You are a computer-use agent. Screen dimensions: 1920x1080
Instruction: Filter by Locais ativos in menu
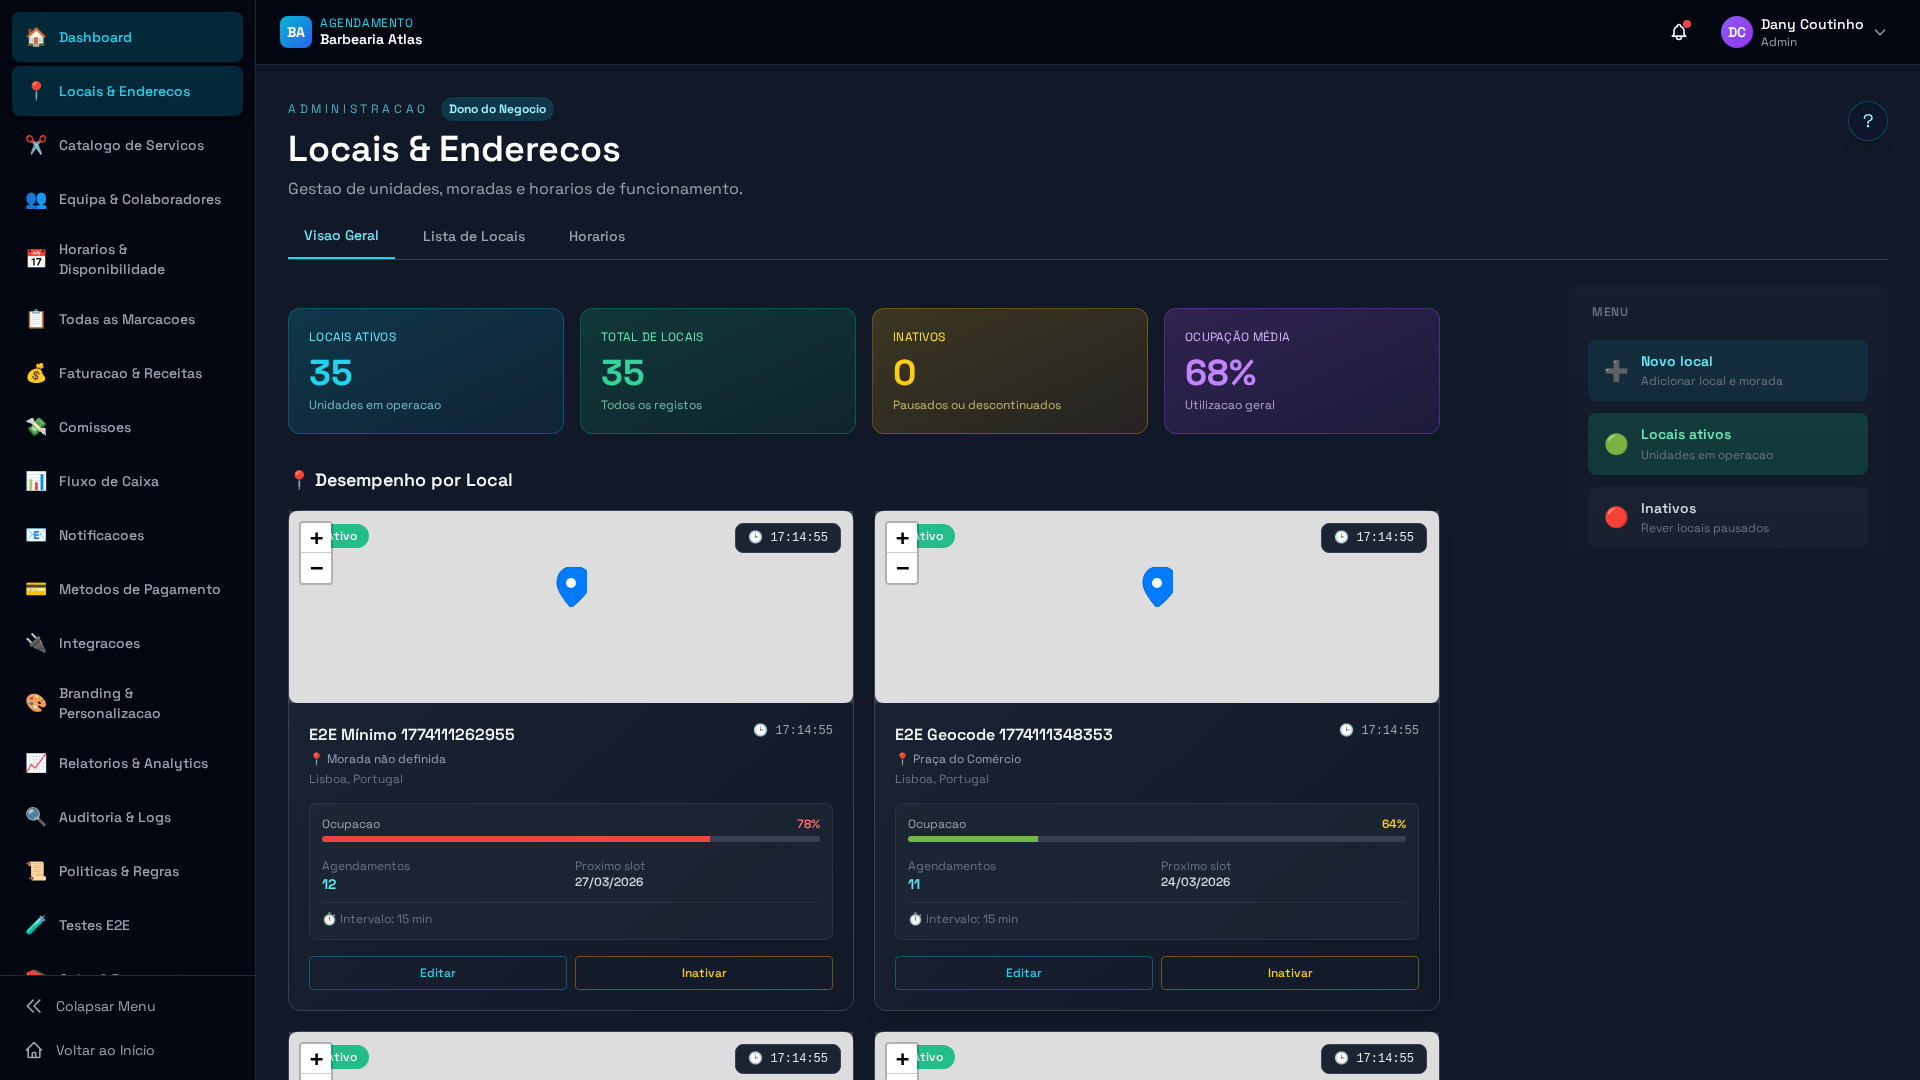point(1727,444)
